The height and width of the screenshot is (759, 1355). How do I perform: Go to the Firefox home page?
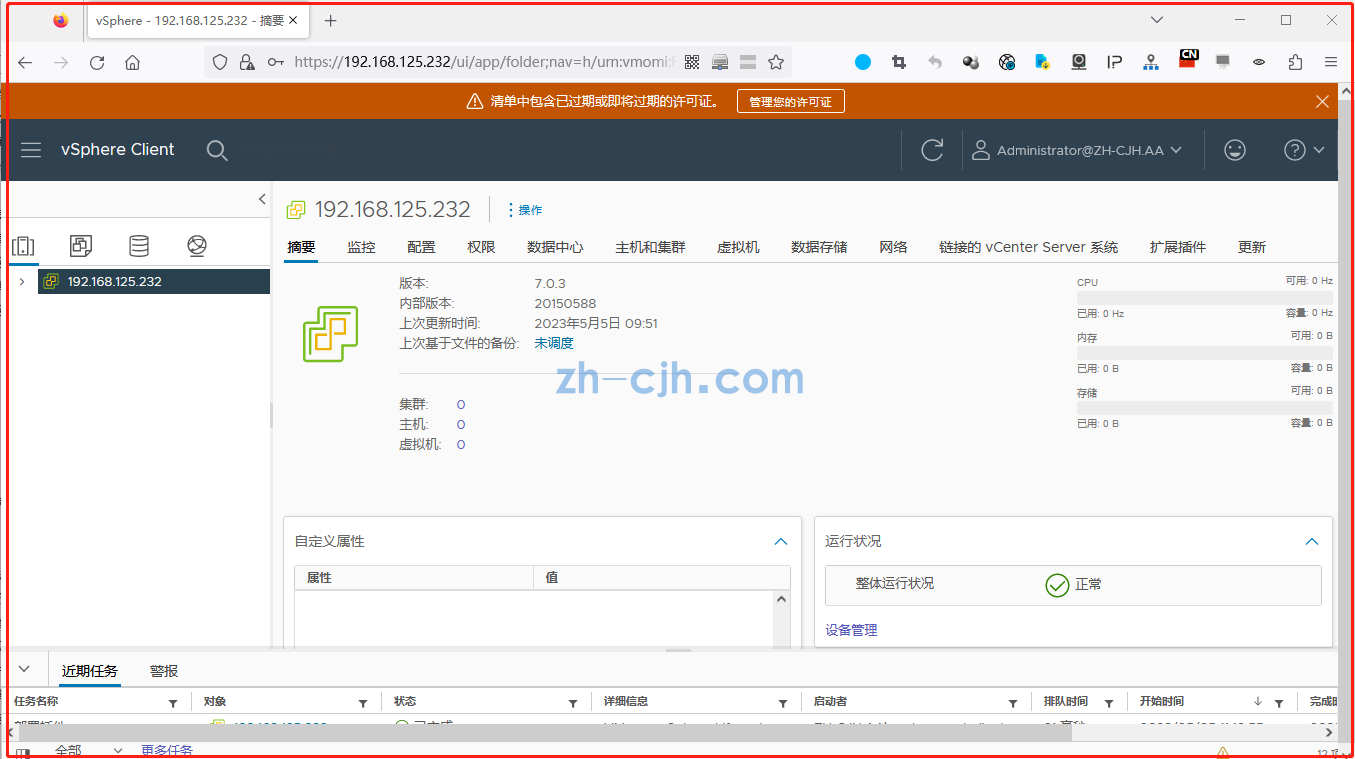pyautogui.click(x=132, y=62)
